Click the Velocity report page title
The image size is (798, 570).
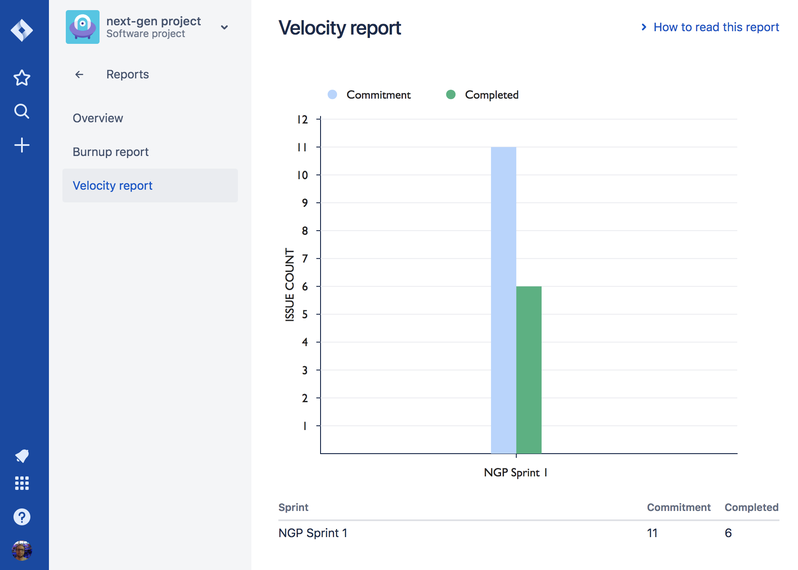point(339,28)
